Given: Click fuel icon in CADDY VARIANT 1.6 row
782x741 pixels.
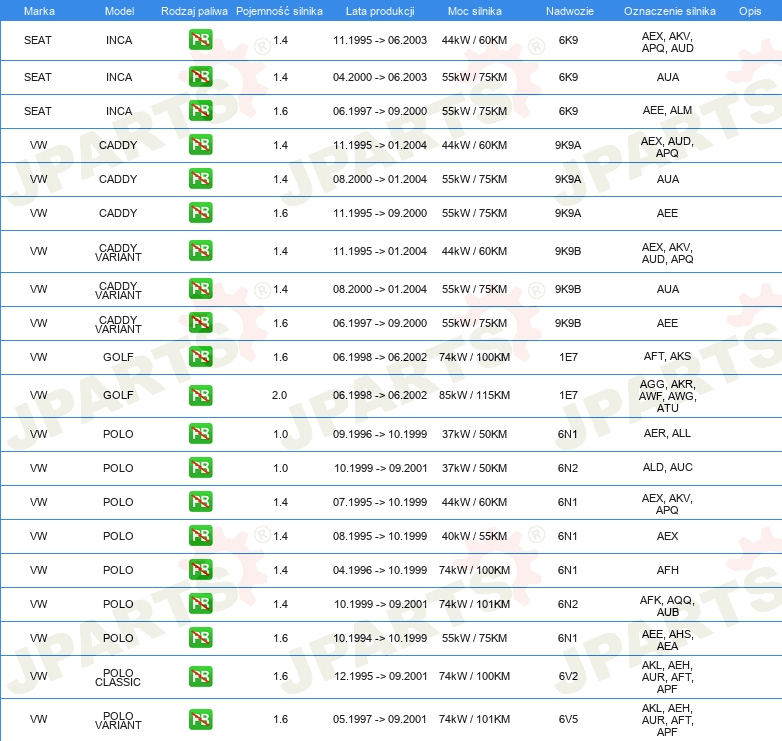Looking at the screenshot, I should pyautogui.click(x=200, y=323).
